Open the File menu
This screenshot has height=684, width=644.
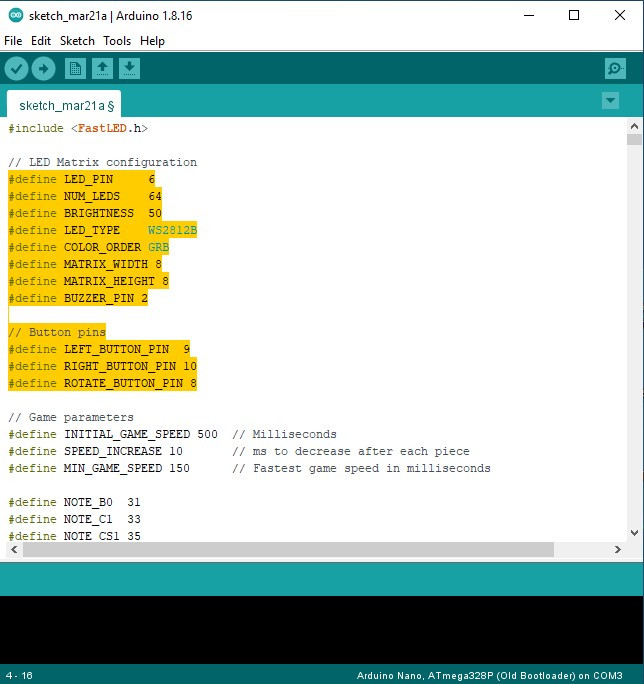click(13, 41)
